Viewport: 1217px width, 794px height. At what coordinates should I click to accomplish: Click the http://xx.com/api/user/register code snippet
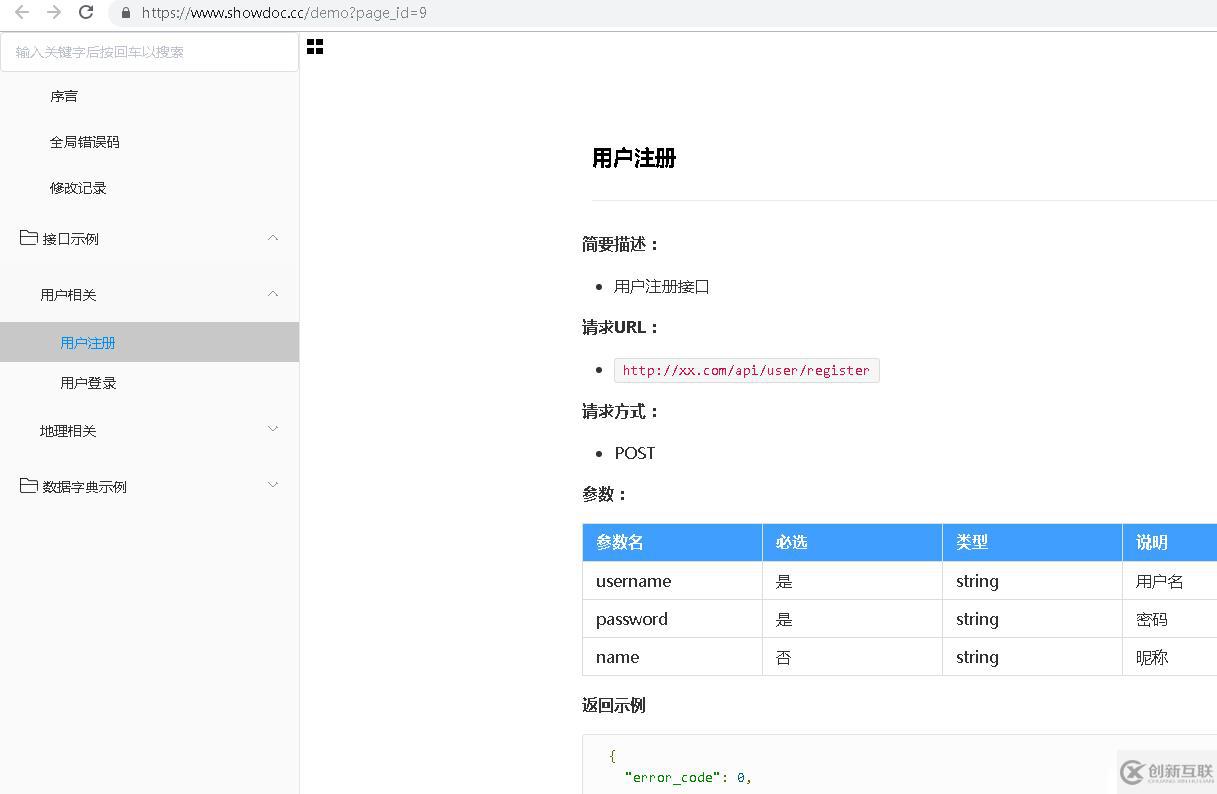[x=746, y=370]
